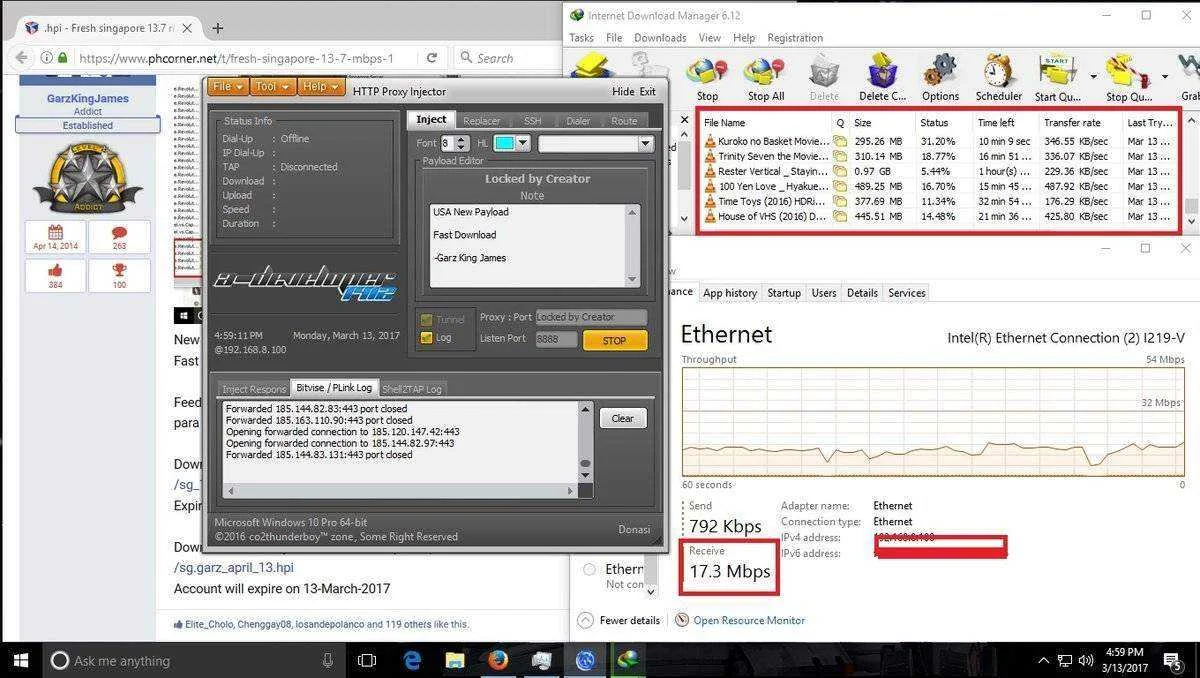Switch to App history tab in Task Manager

(x=729, y=293)
